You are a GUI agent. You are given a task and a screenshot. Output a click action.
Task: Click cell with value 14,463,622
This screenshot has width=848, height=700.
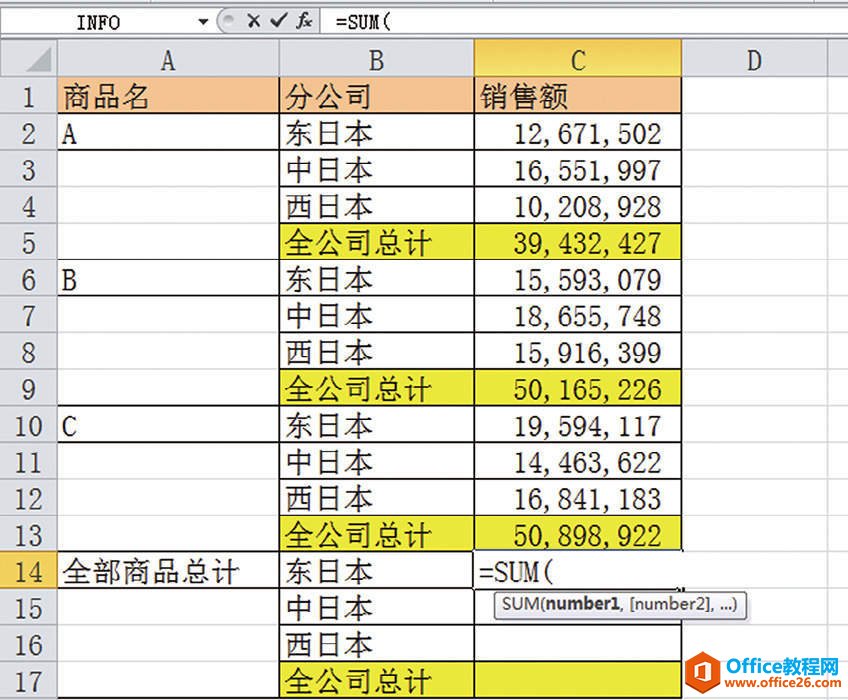[x=578, y=461]
